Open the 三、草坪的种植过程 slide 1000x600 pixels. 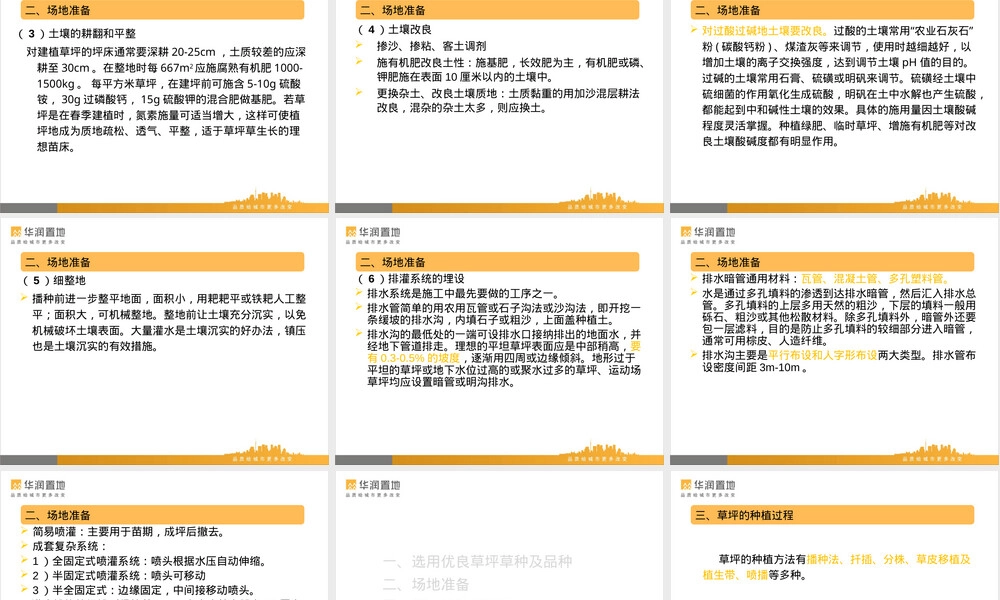[x=834, y=536]
